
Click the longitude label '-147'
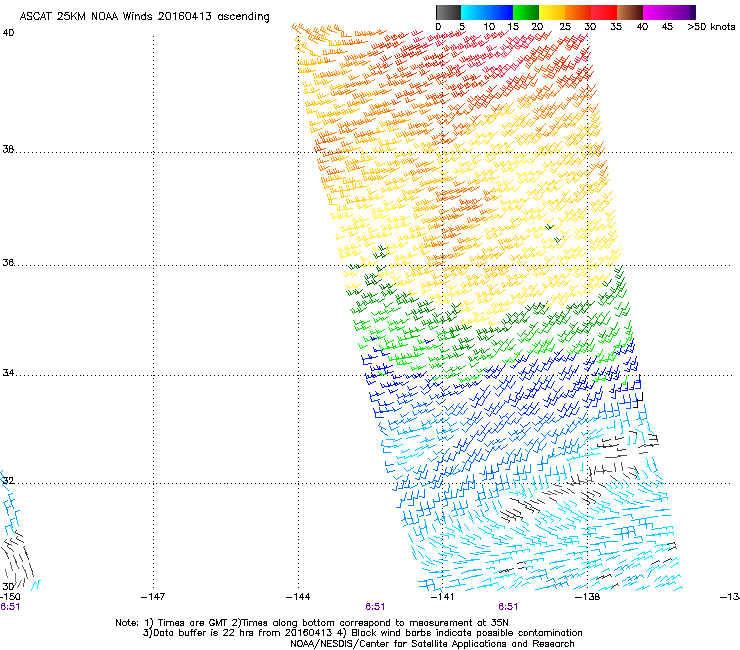pyautogui.click(x=153, y=597)
